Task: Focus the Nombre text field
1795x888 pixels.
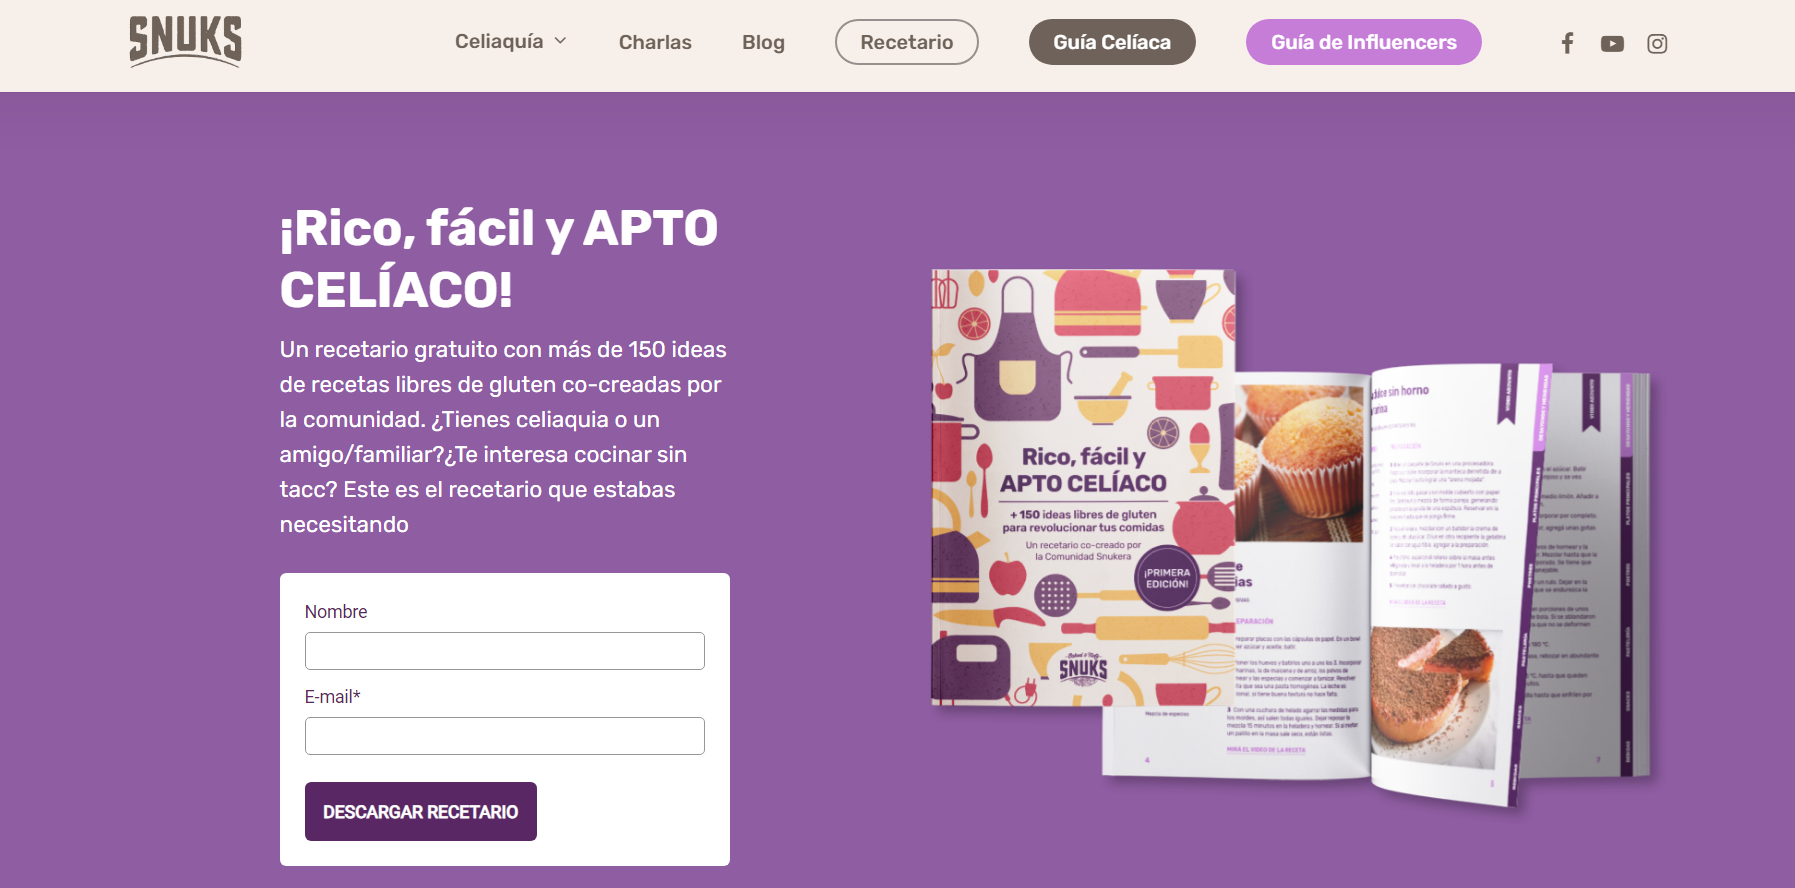Action: coord(505,651)
